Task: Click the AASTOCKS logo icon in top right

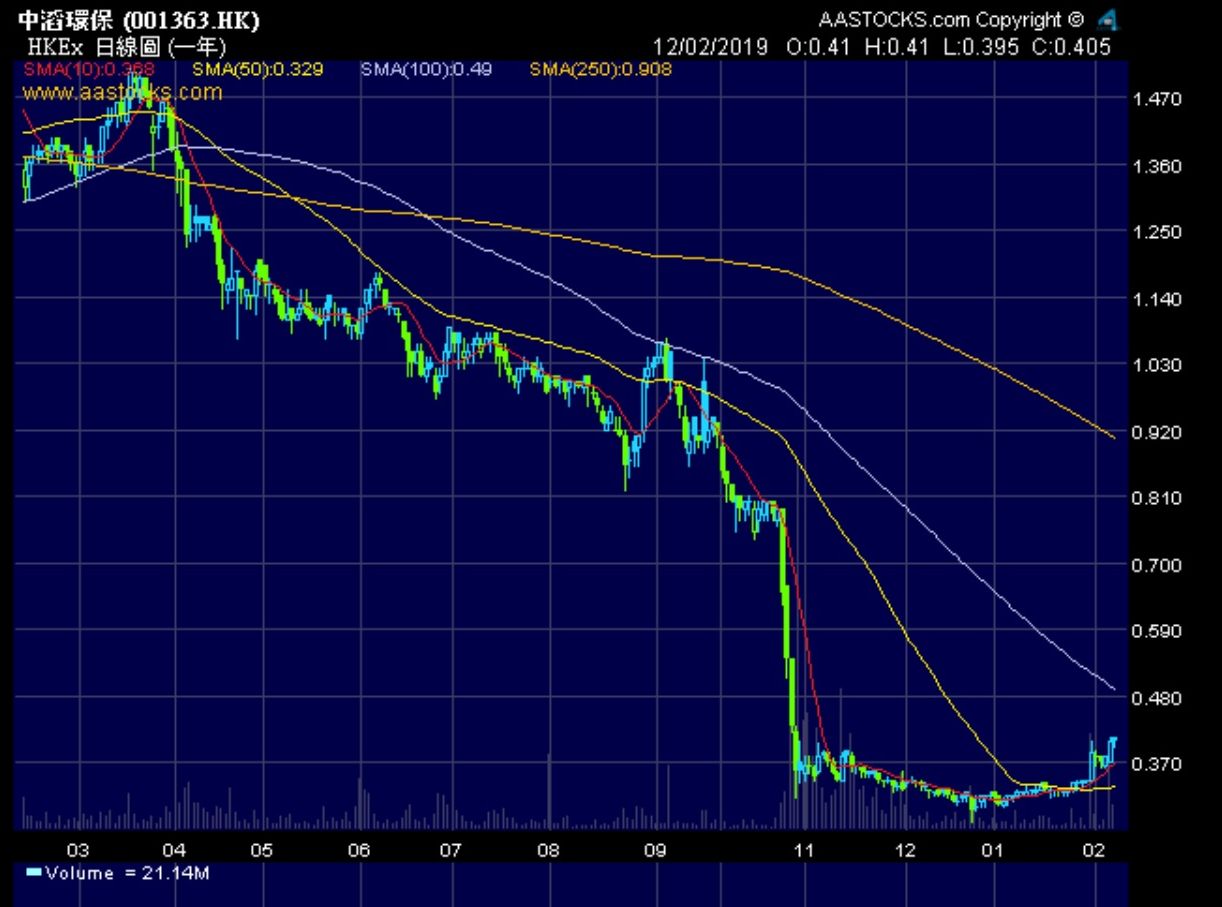Action: click(x=1107, y=20)
